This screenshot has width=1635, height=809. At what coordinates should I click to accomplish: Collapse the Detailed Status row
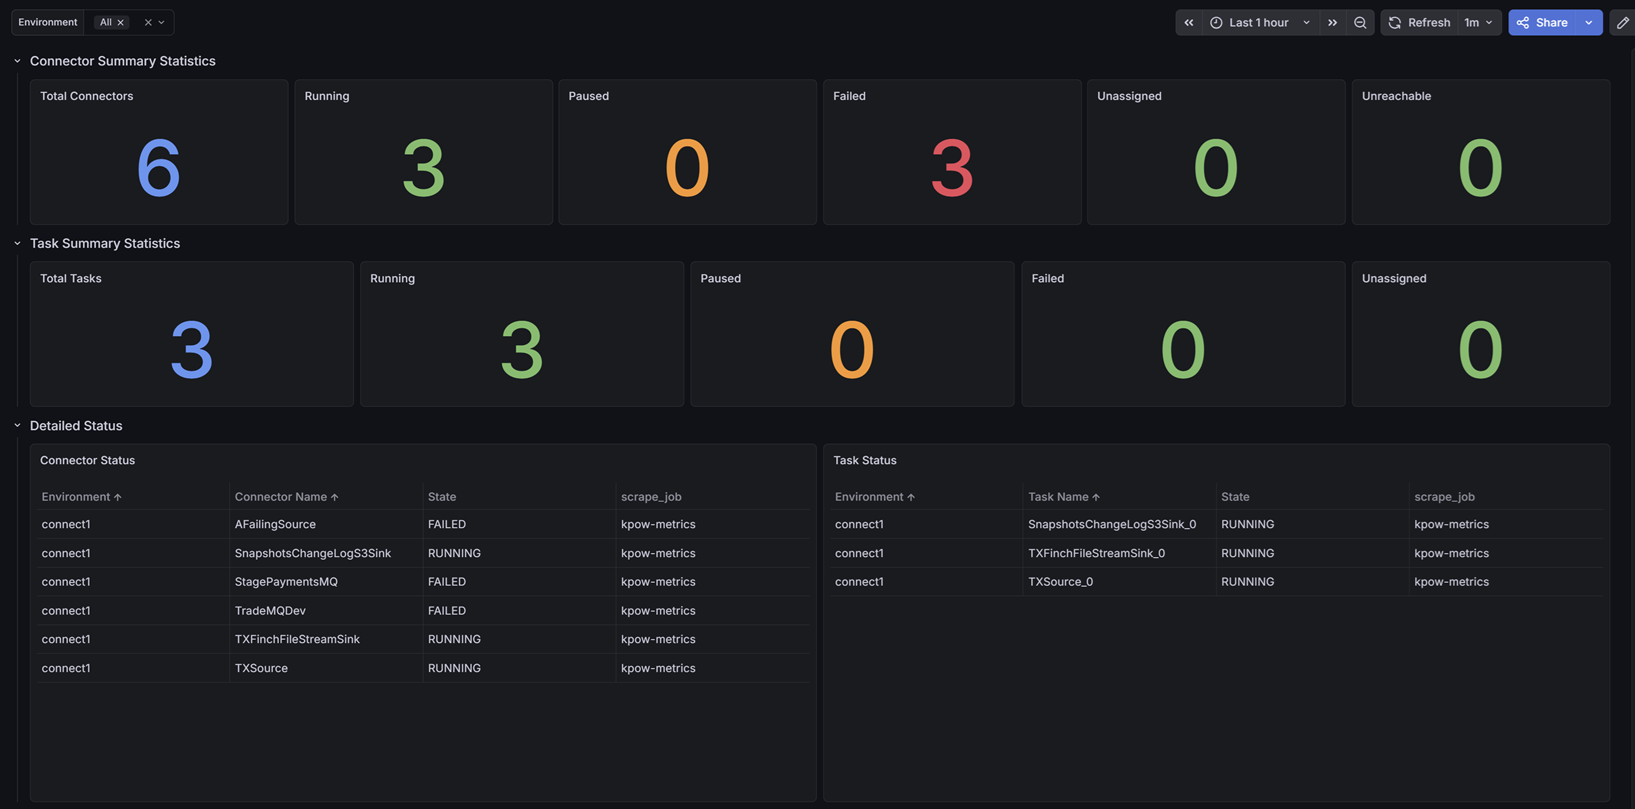[17, 425]
